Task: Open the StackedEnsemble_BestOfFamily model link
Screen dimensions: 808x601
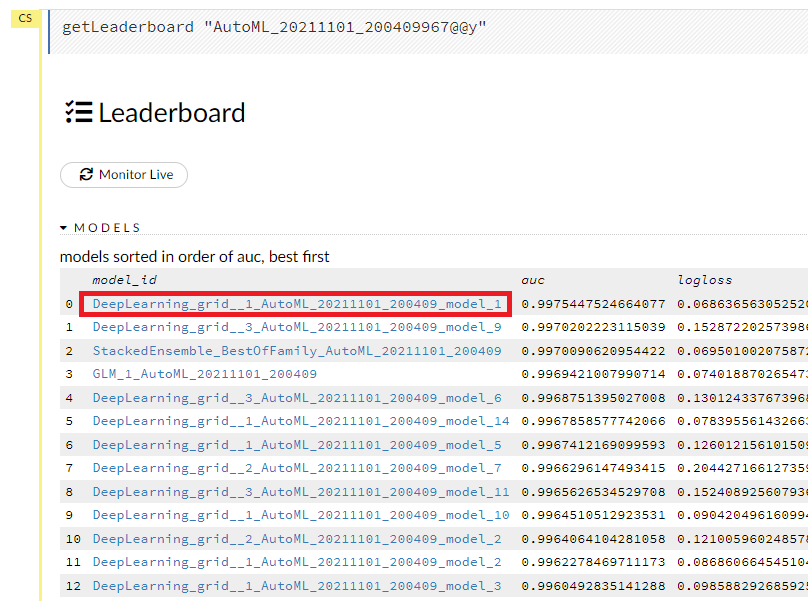Action: point(297,351)
